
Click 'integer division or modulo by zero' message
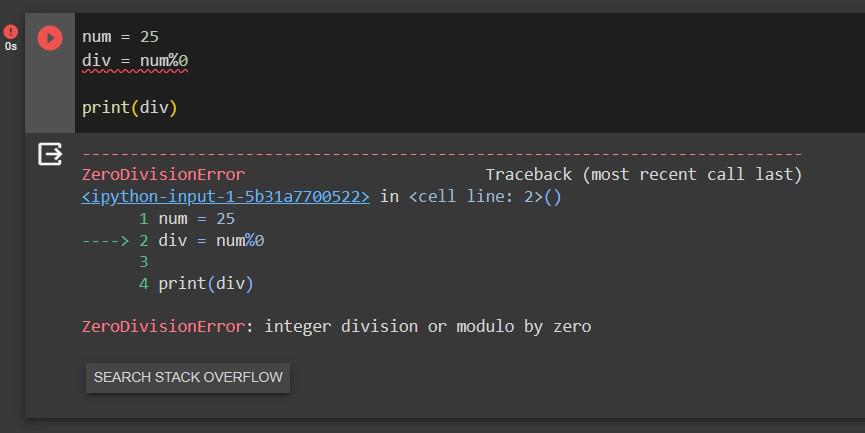pyautogui.click(x=427, y=326)
